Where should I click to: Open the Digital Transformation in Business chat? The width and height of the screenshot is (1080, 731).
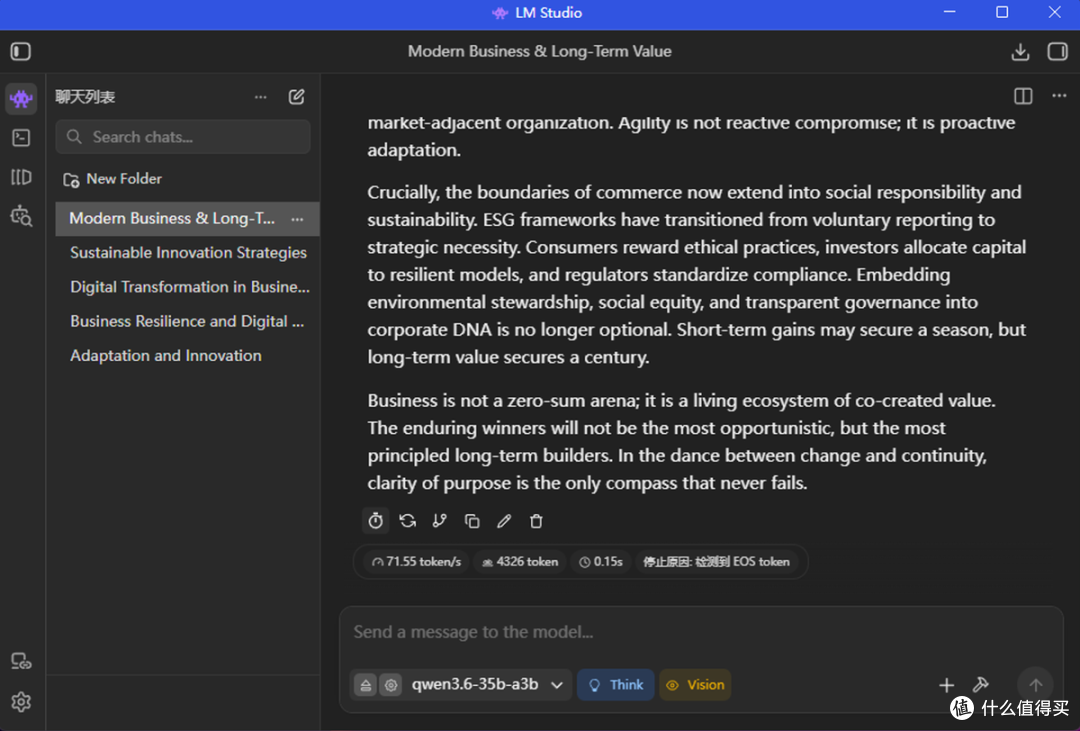coord(187,287)
